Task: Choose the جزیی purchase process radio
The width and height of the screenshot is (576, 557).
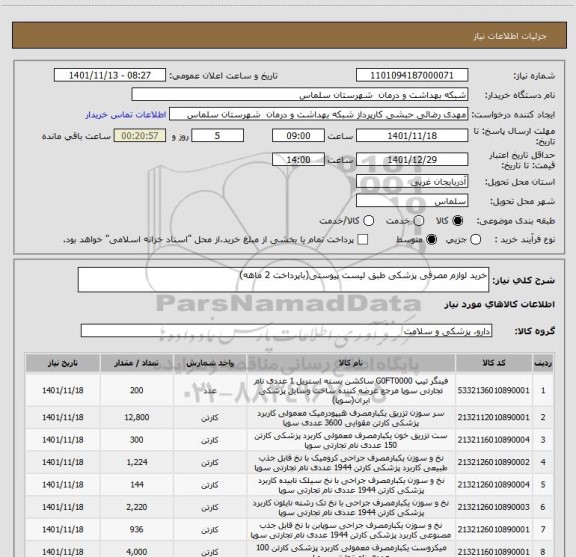Action: click(475, 240)
